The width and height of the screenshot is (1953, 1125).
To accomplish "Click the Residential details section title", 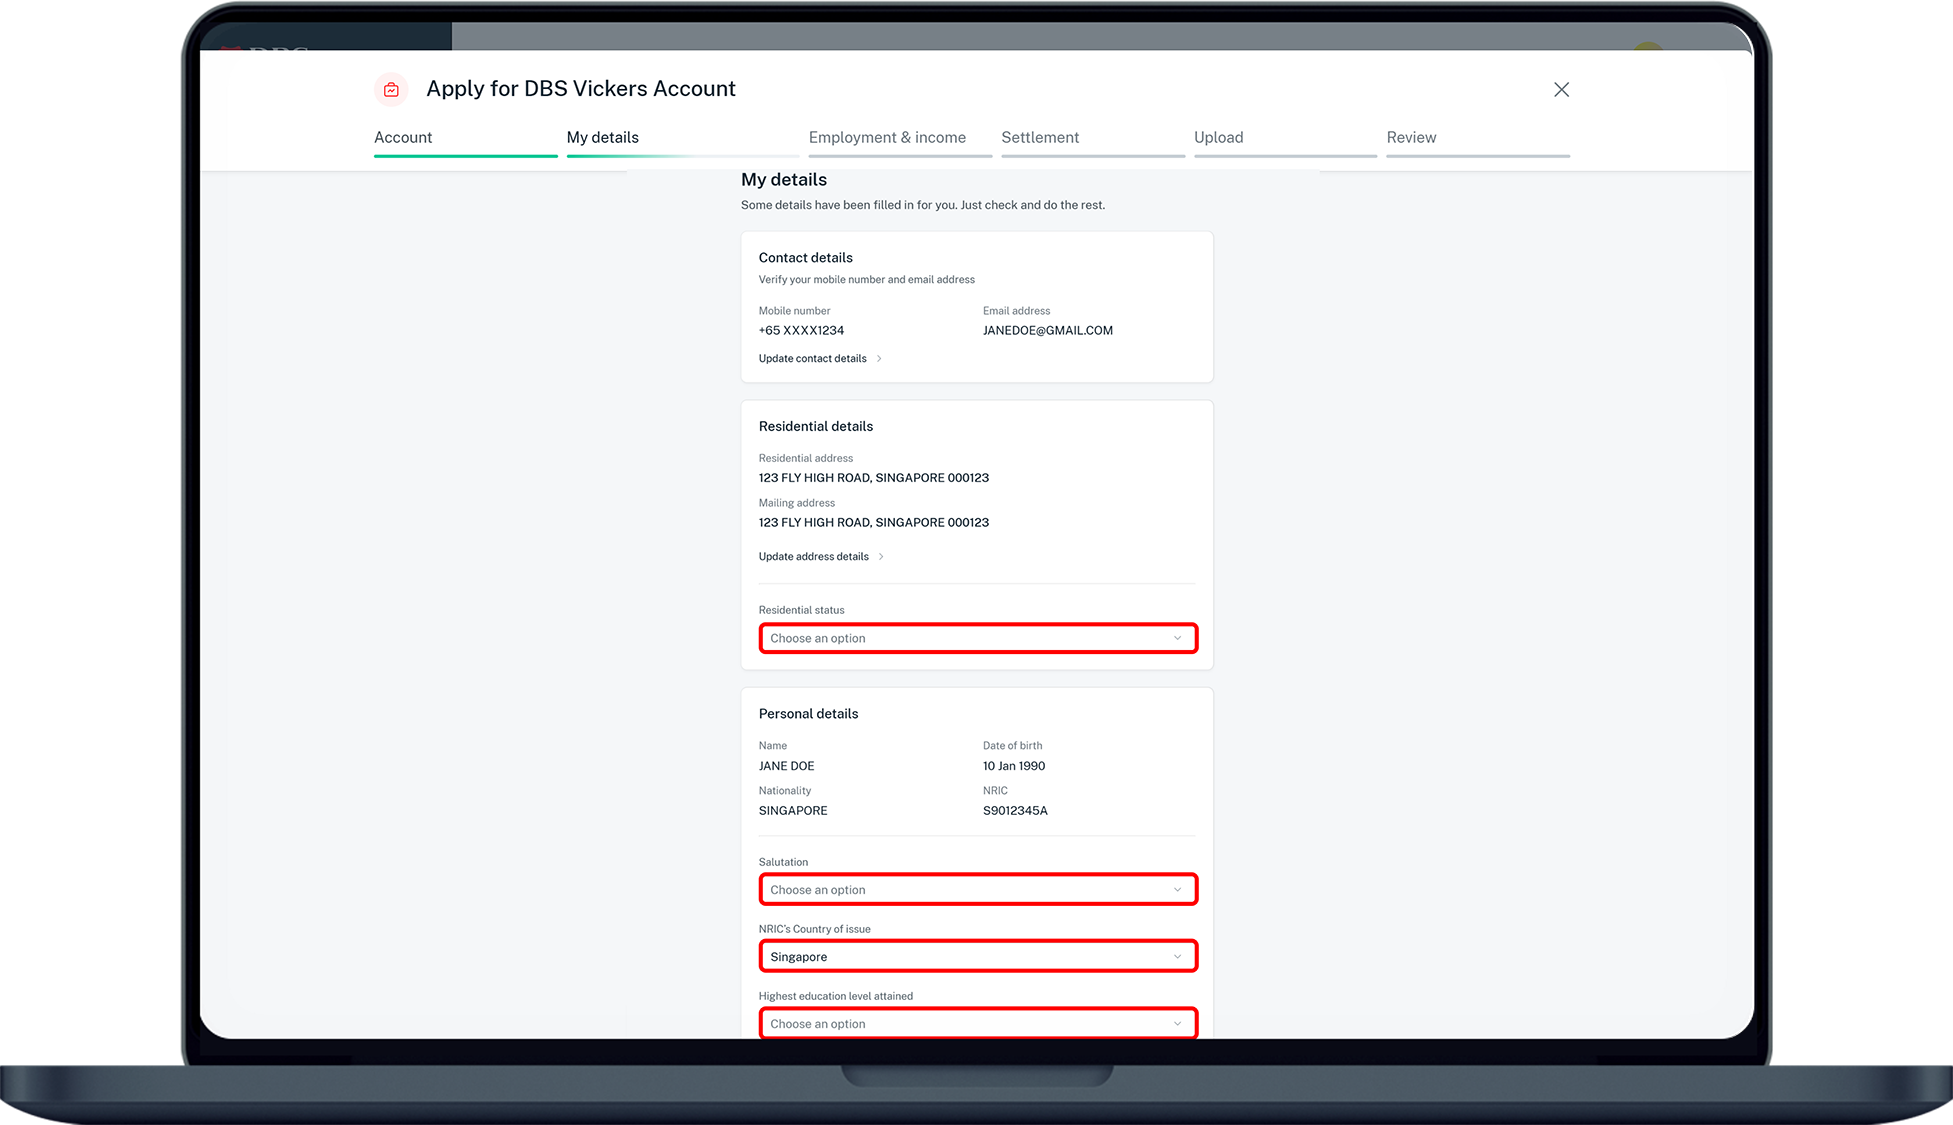I will (x=815, y=427).
